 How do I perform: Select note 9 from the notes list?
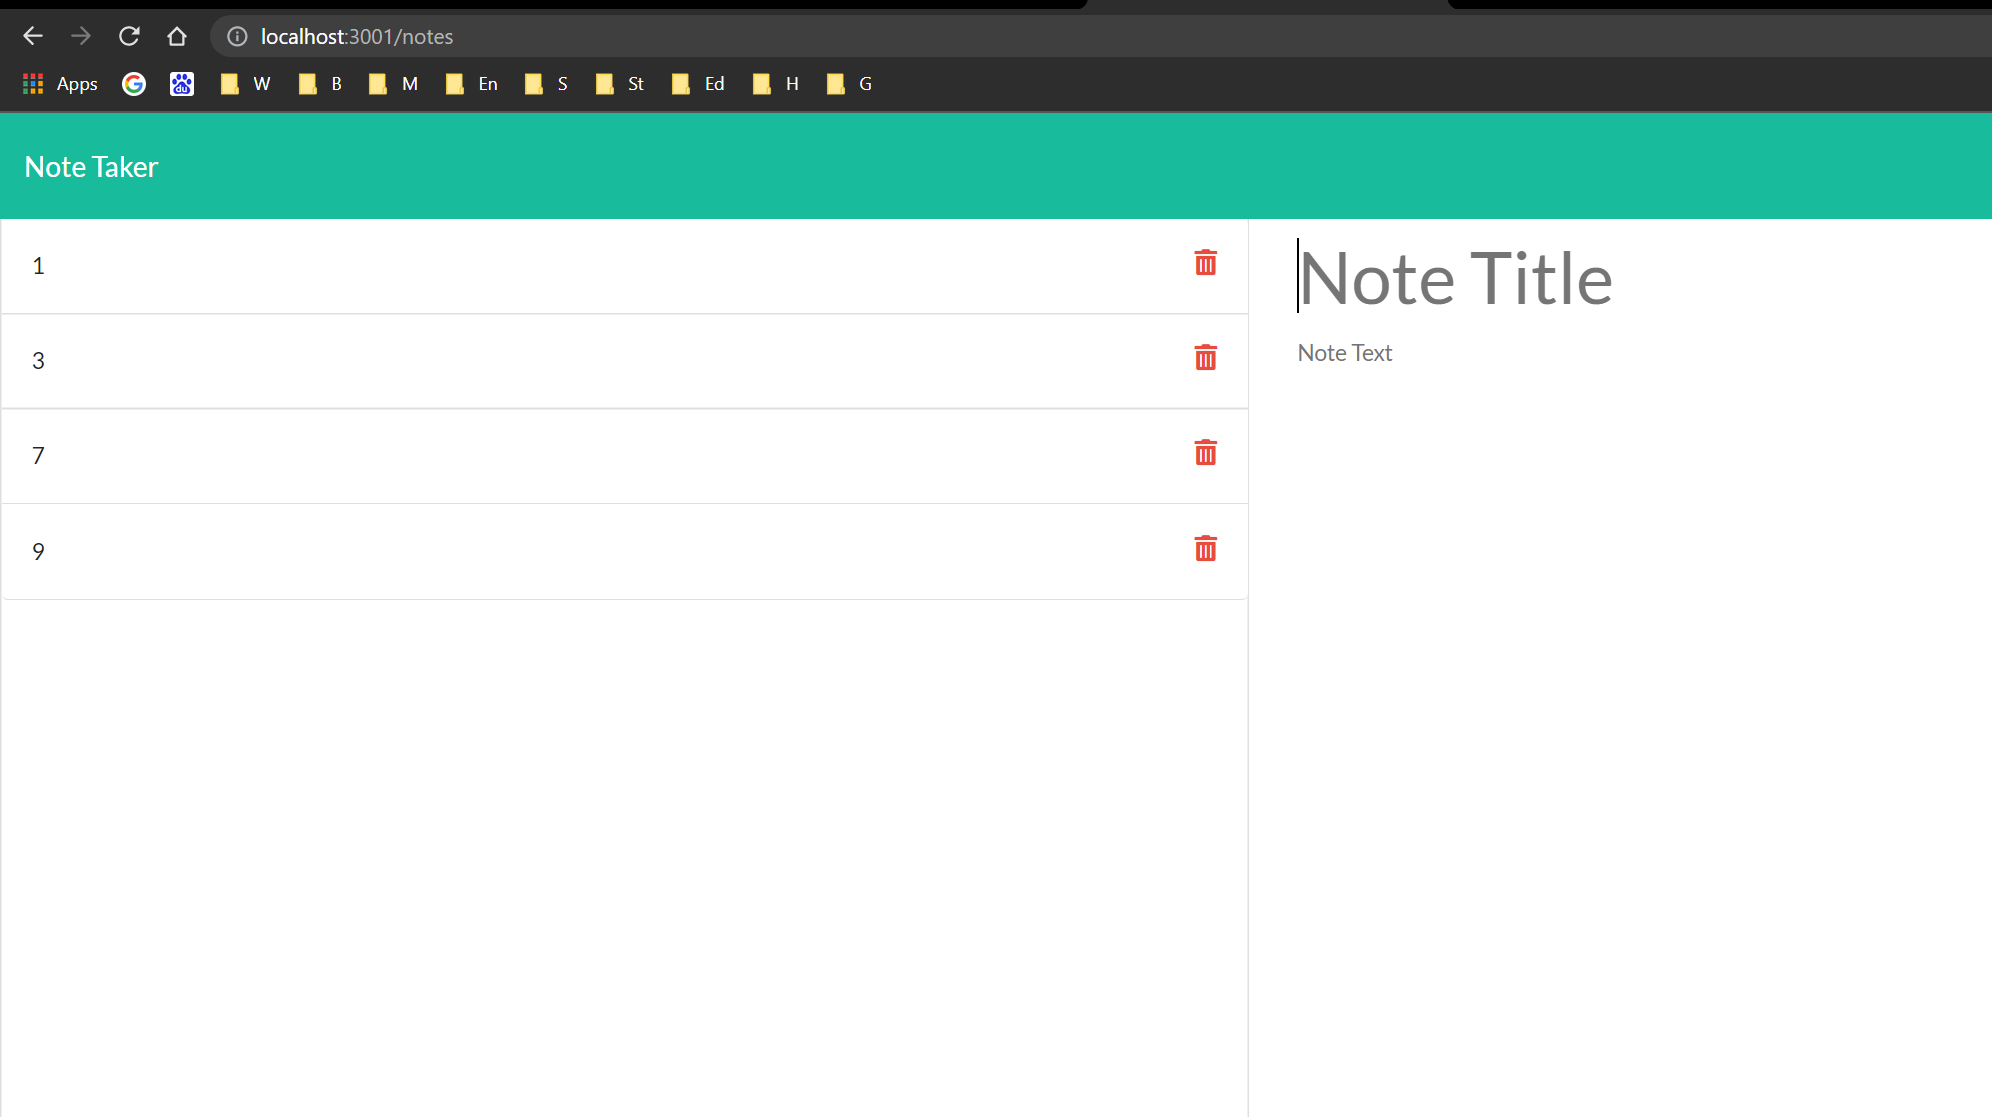(400, 551)
